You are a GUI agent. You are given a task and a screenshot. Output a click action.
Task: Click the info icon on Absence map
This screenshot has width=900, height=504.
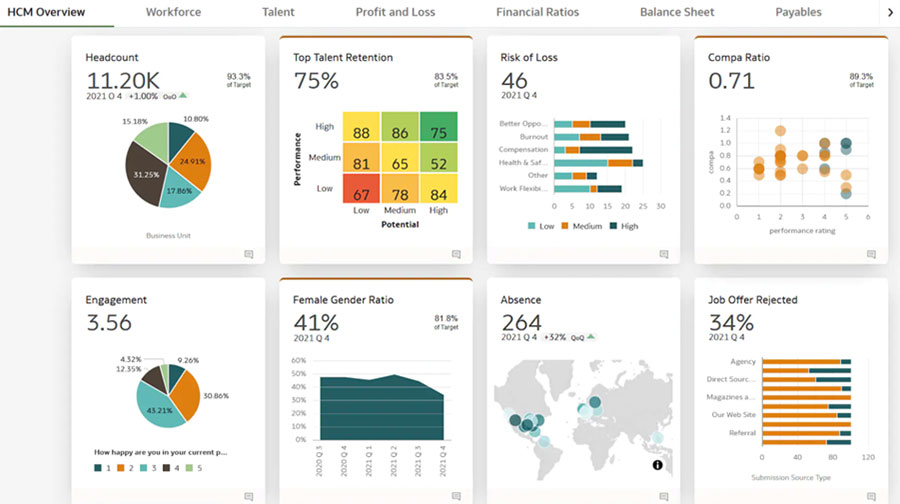[657, 465]
